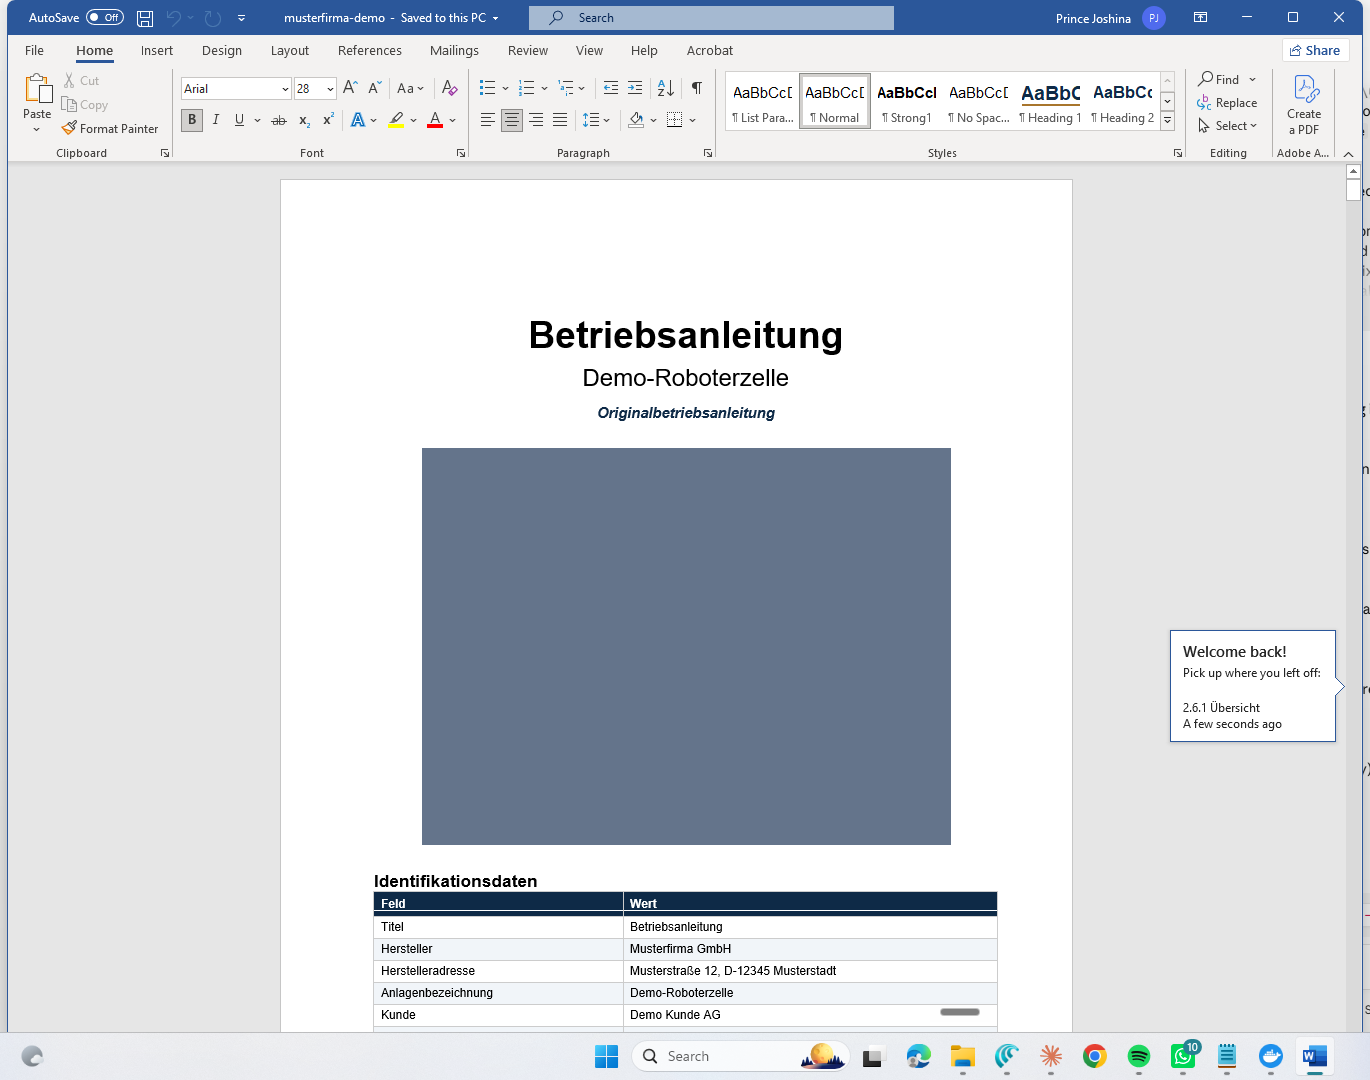Image resolution: width=1370 pixels, height=1080 pixels.
Task: Toggle Italic formatting
Action: (216, 120)
